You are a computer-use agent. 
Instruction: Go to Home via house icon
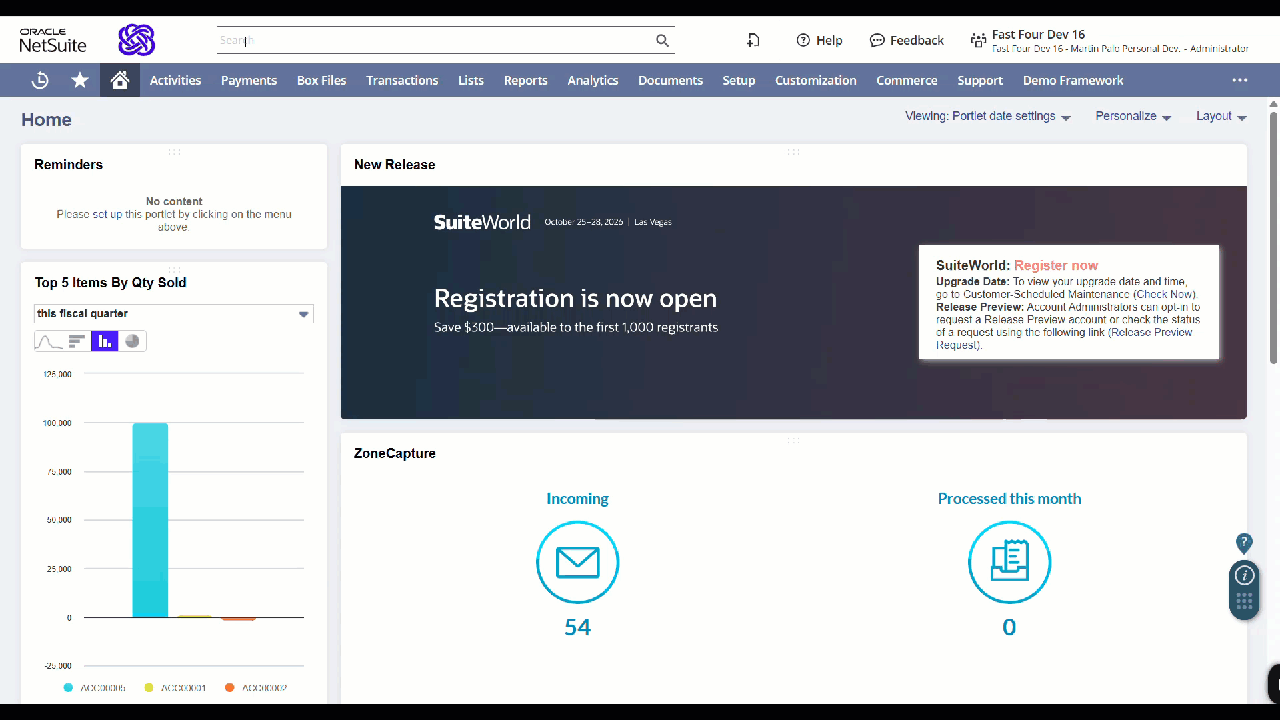click(120, 80)
